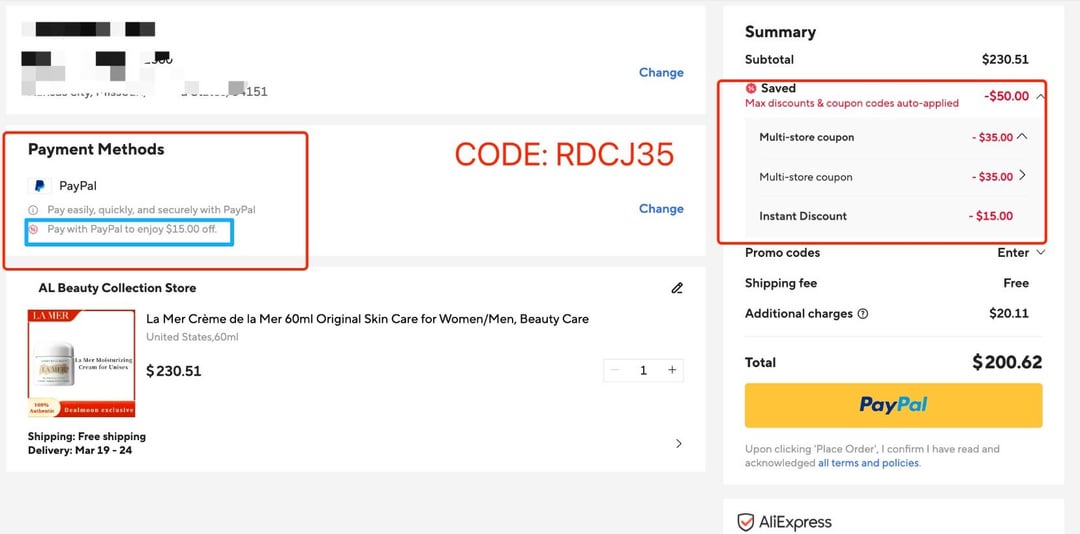Image resolution: width=1080 pixels, height=534 pixels.
Task: Collapse the Saved discounts section
Action: click(x=1041, y=96)
